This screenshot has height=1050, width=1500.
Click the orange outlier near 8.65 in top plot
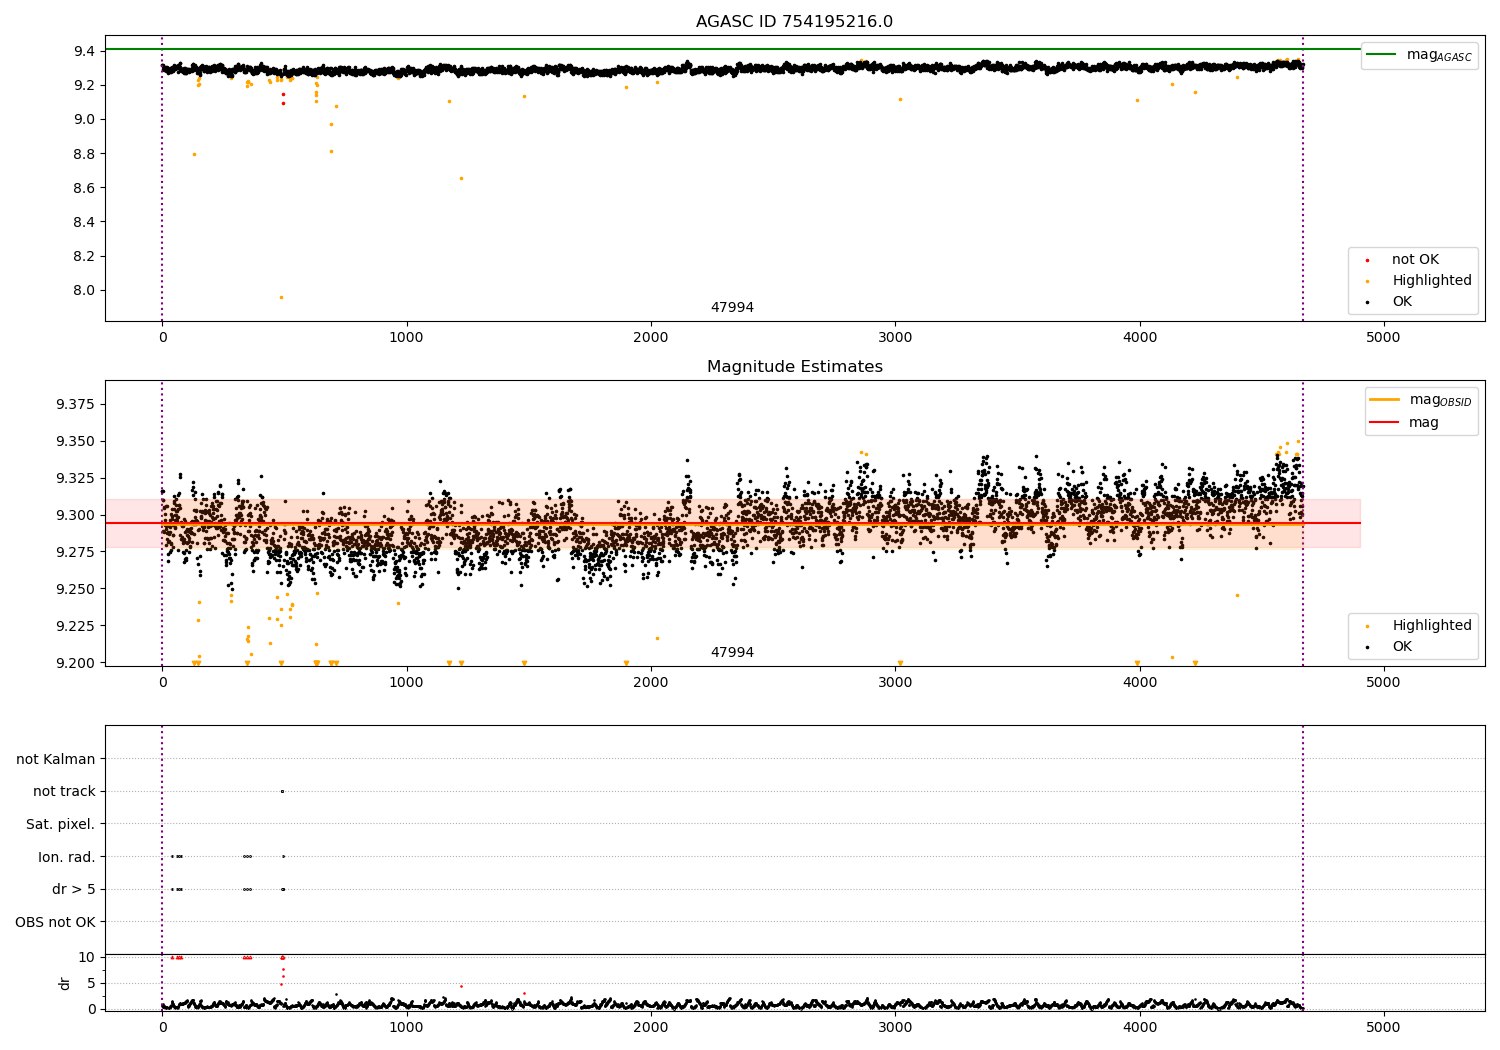click(461, 179)
